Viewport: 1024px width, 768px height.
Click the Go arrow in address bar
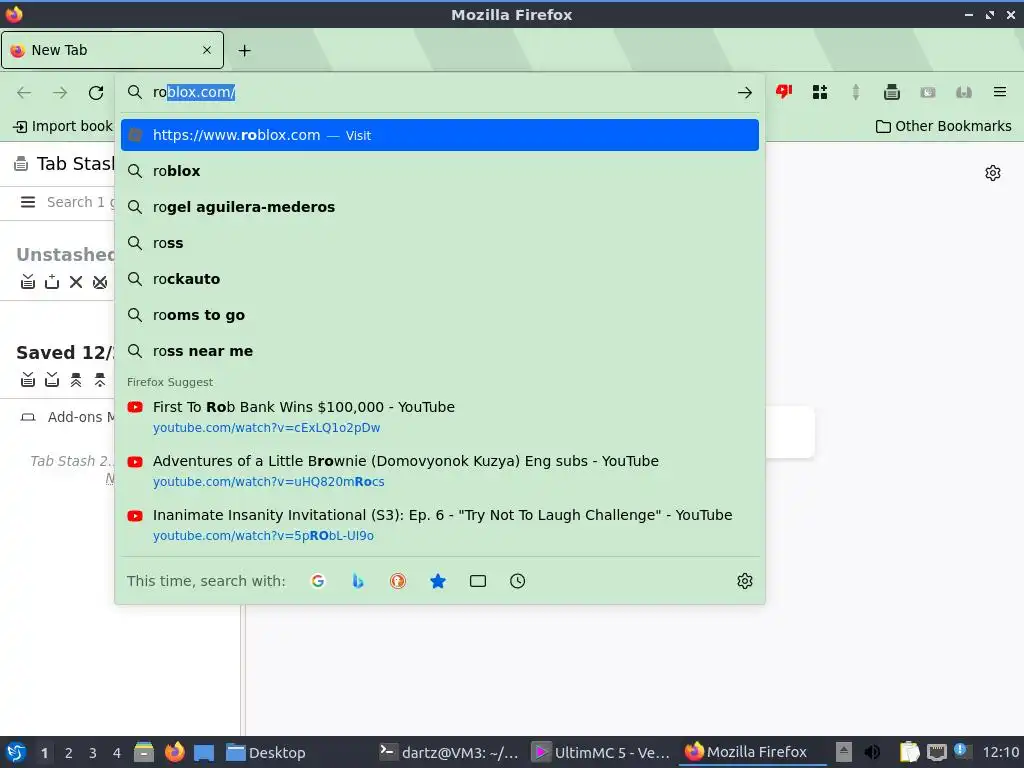click(x=744, y=93)
